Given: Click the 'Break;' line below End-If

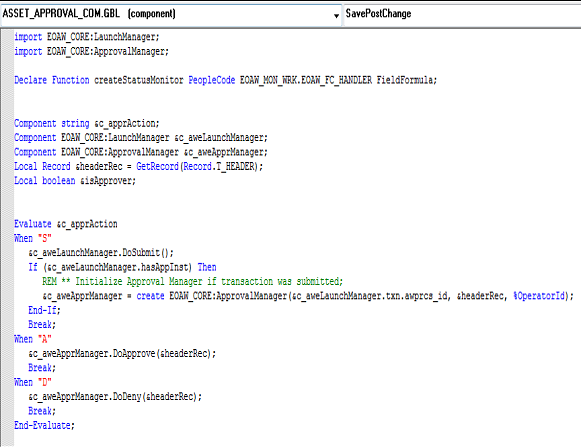Looking at the screenshot, I should coord(42,325).
